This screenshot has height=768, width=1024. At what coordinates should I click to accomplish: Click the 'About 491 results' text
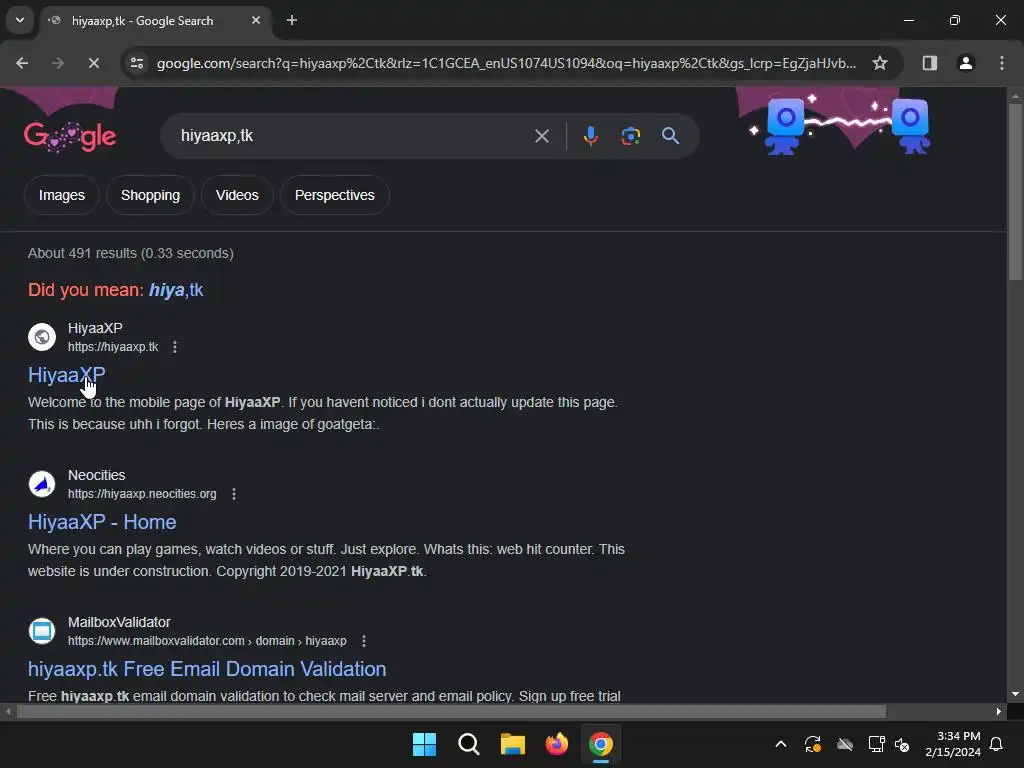click(x=131, y=253)
